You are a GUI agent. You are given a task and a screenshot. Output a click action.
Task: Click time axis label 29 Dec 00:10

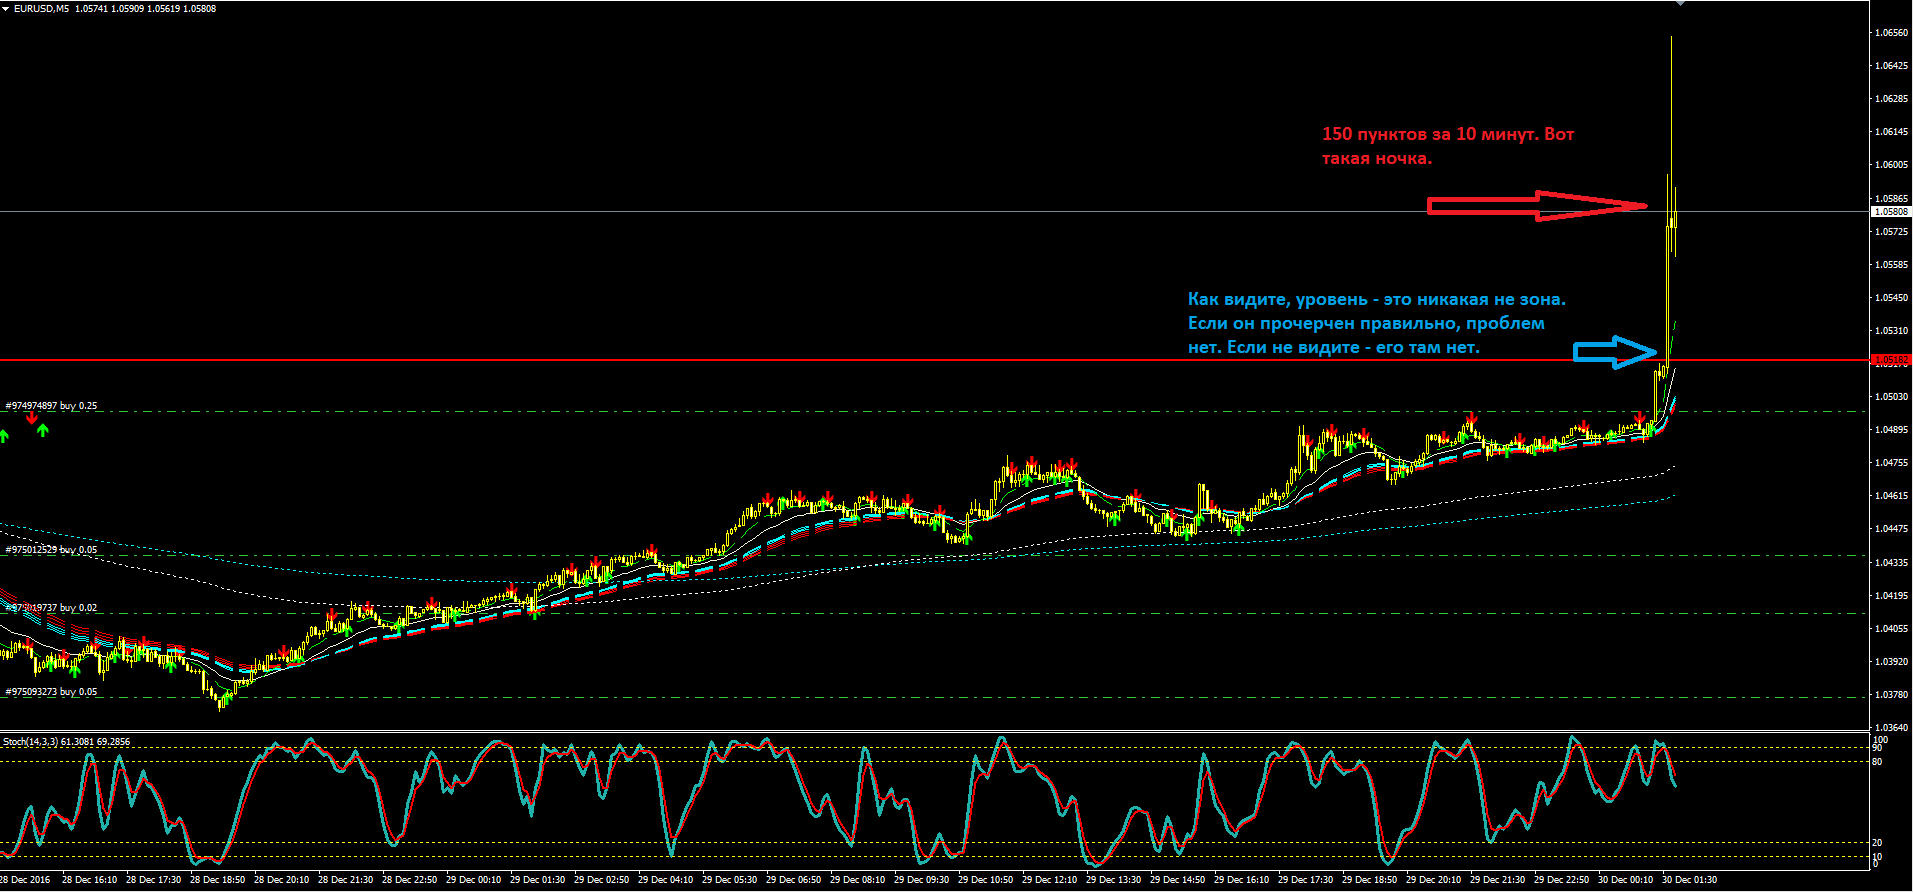pos(474,880)
